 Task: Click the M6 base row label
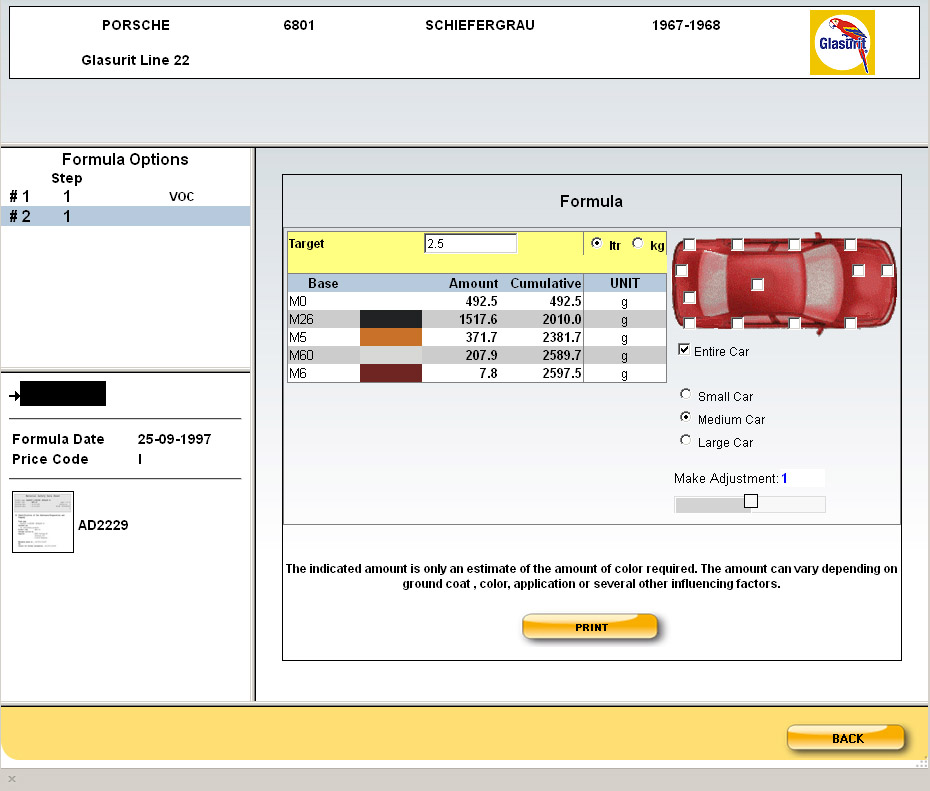tap(298, 373)
